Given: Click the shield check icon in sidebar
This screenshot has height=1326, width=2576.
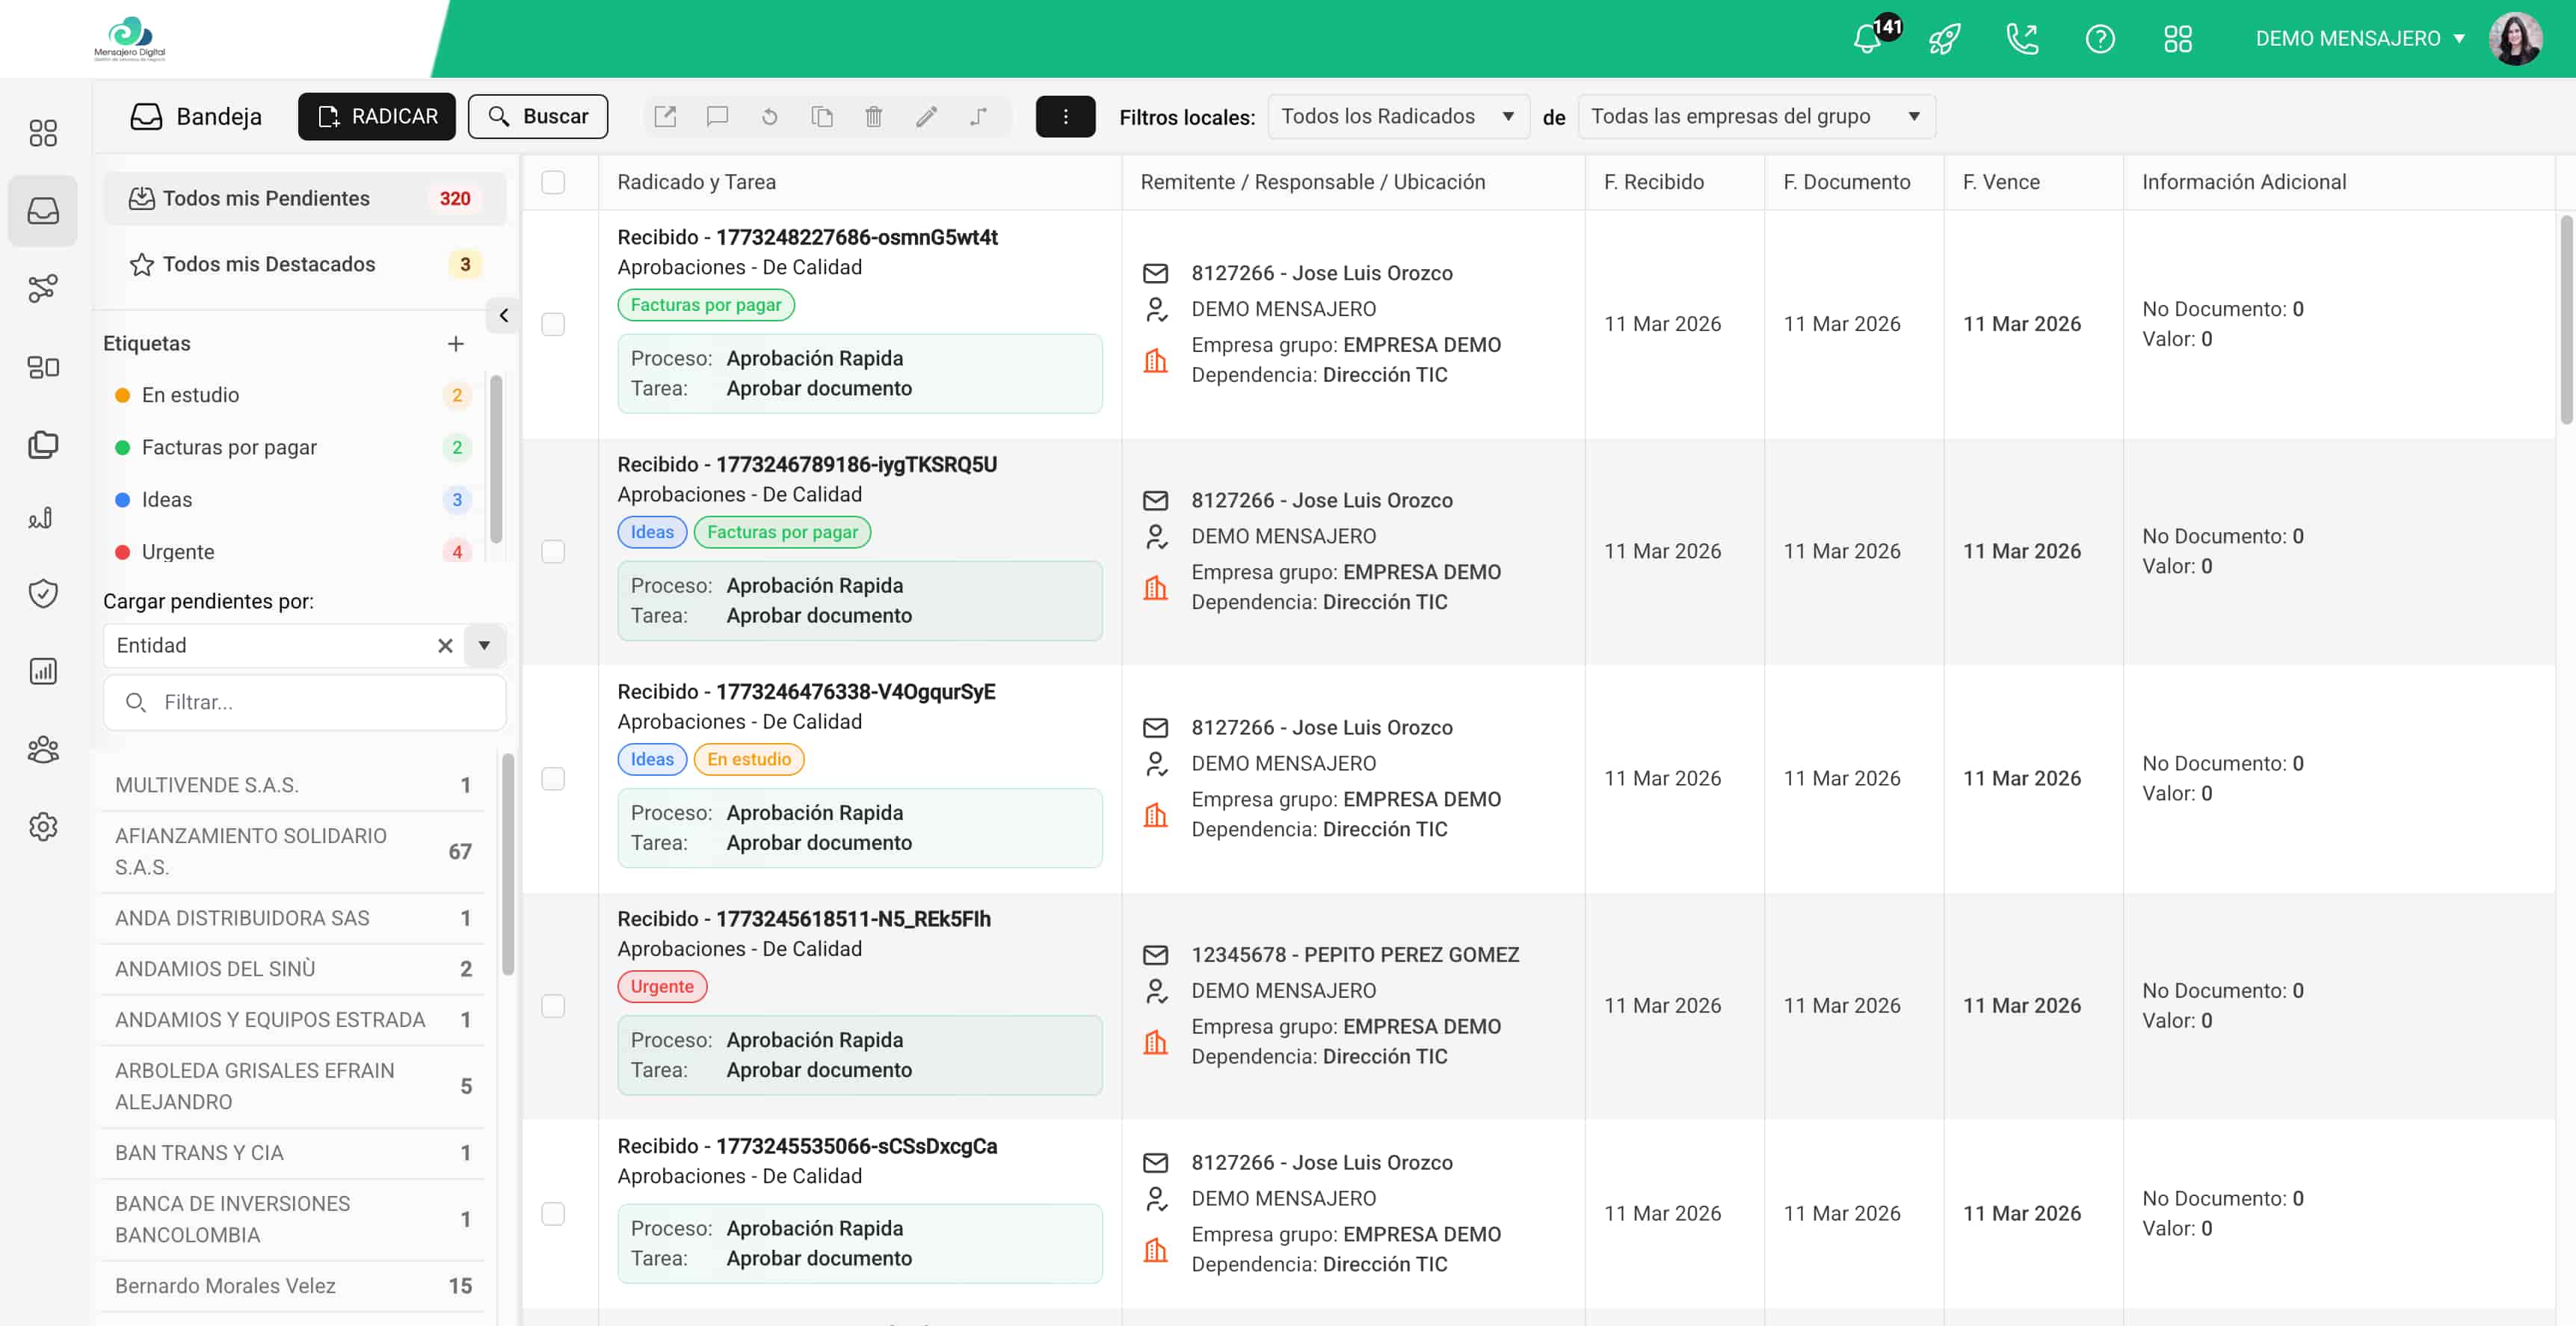Looking at the screenshot, I should coord(43,593).
